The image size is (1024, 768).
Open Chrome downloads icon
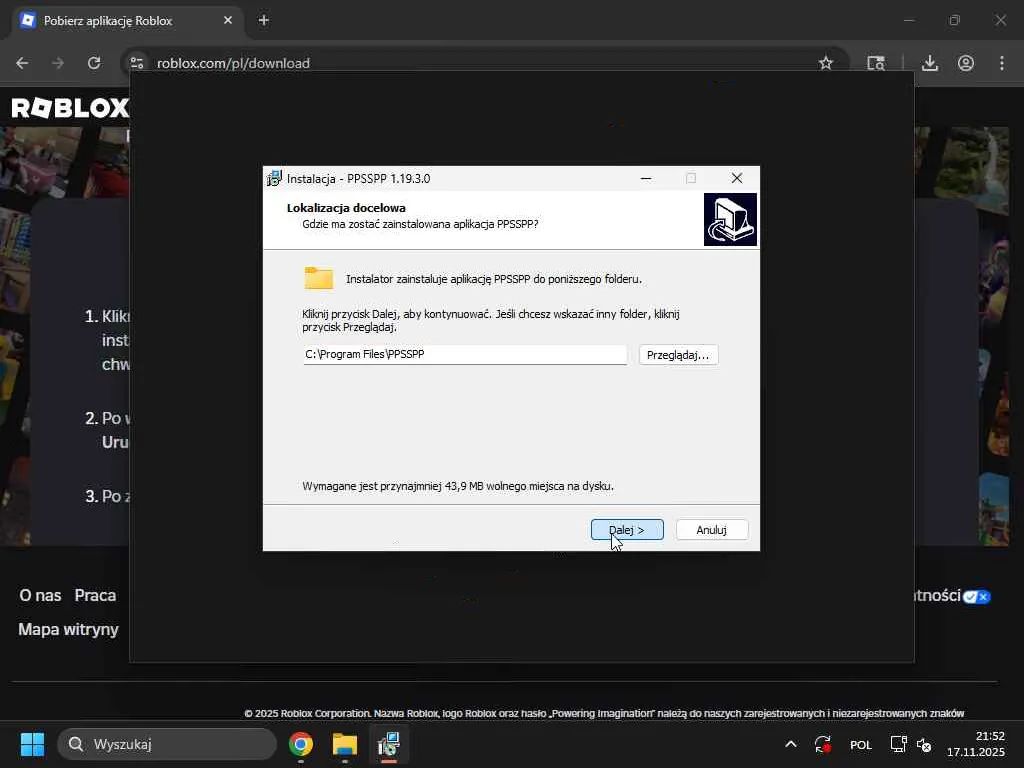930,63
